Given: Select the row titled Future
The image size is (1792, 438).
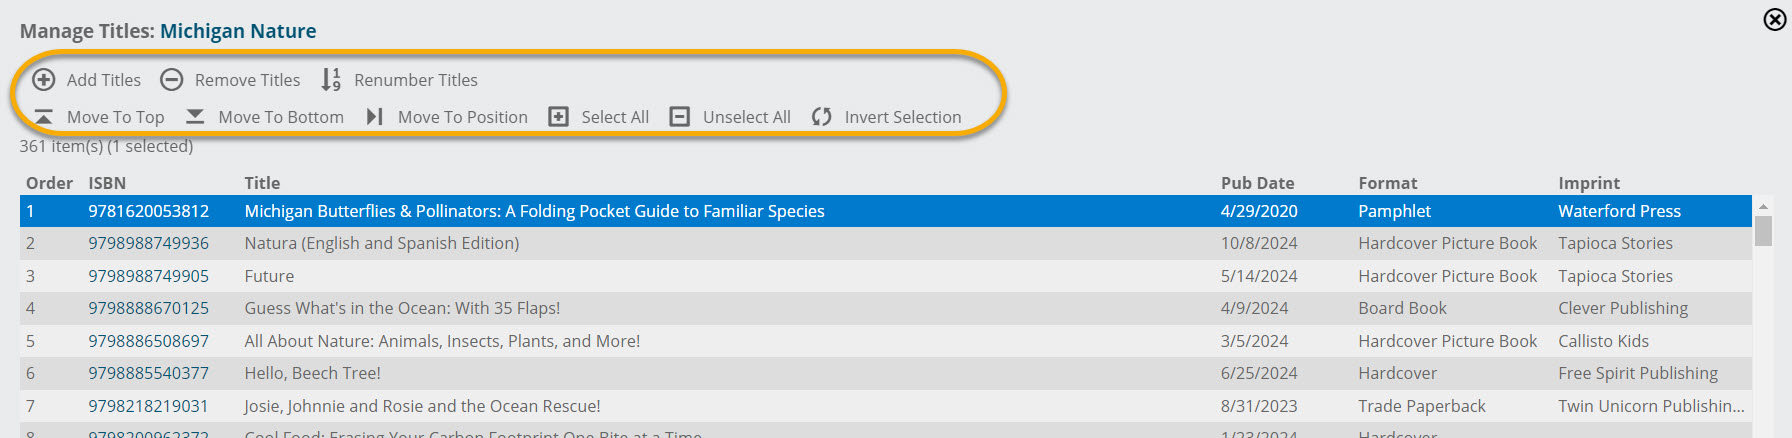Looking at the screenshot, I should tap(886, 276).
